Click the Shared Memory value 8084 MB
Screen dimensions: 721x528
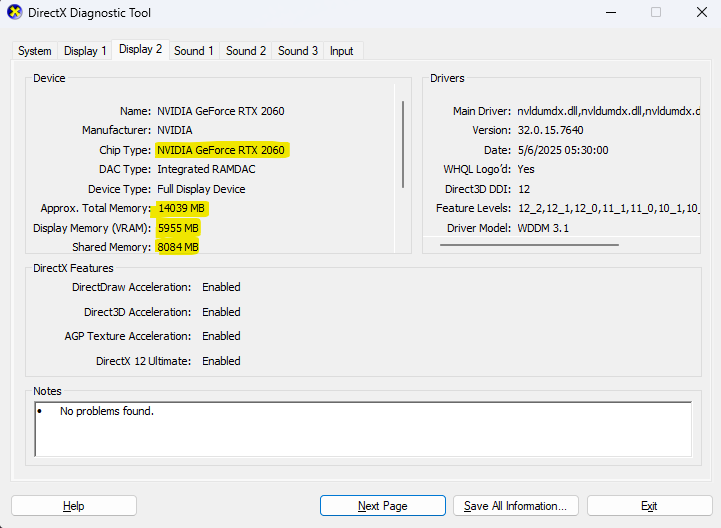click(x=178, y=247)
